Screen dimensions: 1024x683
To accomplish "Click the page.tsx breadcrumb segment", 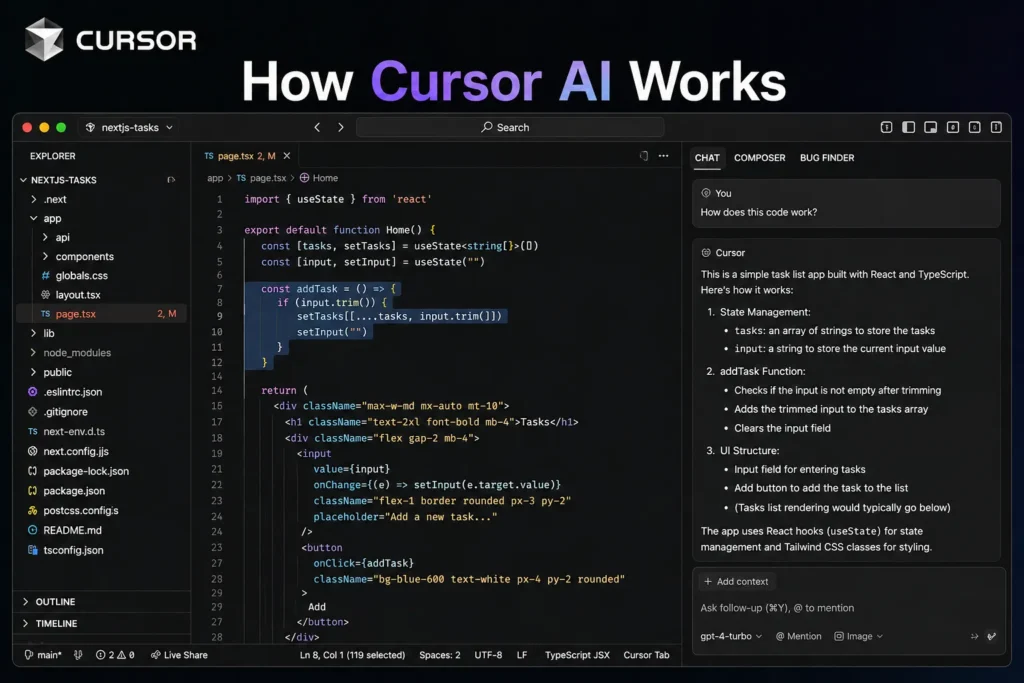I will pos(261,178).
